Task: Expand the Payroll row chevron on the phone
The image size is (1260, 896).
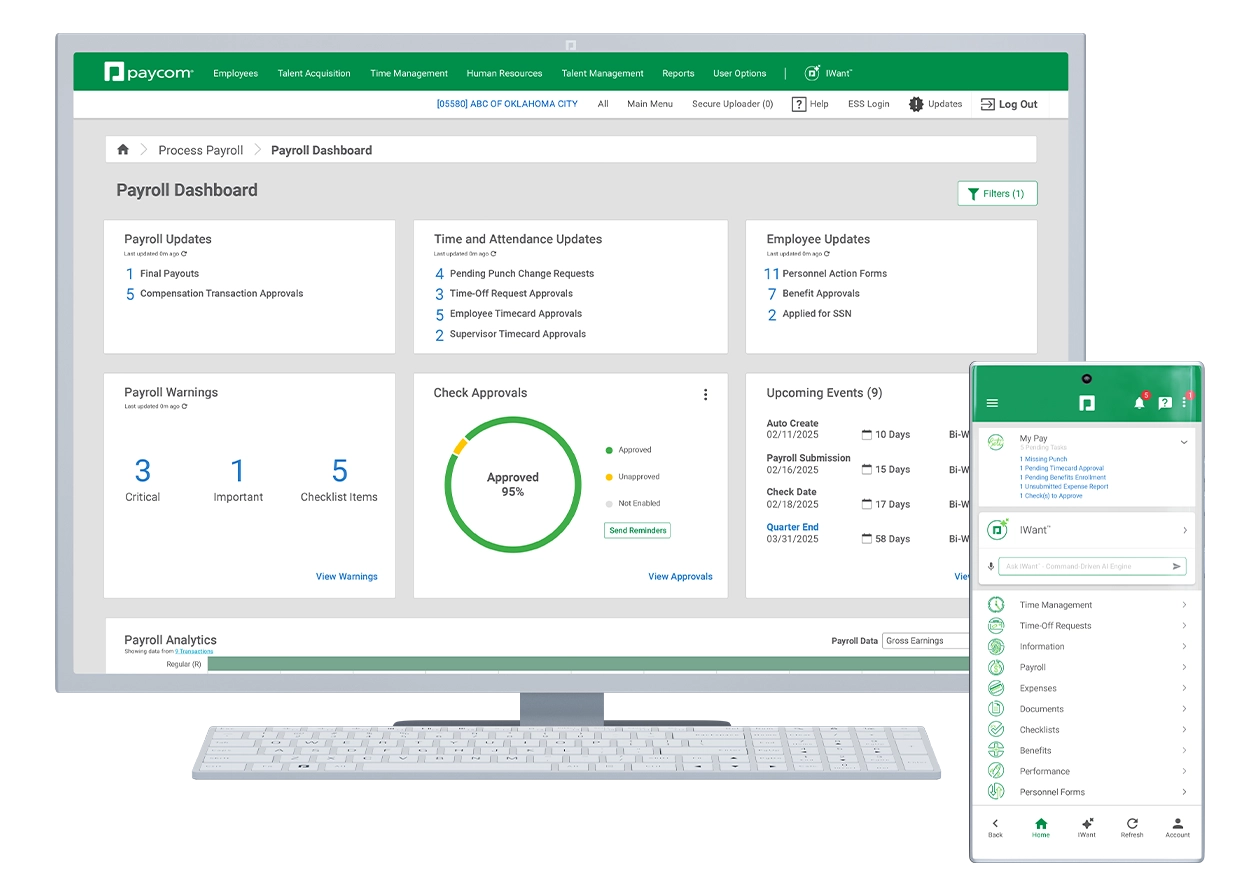Action: (x=1184, y=667)
